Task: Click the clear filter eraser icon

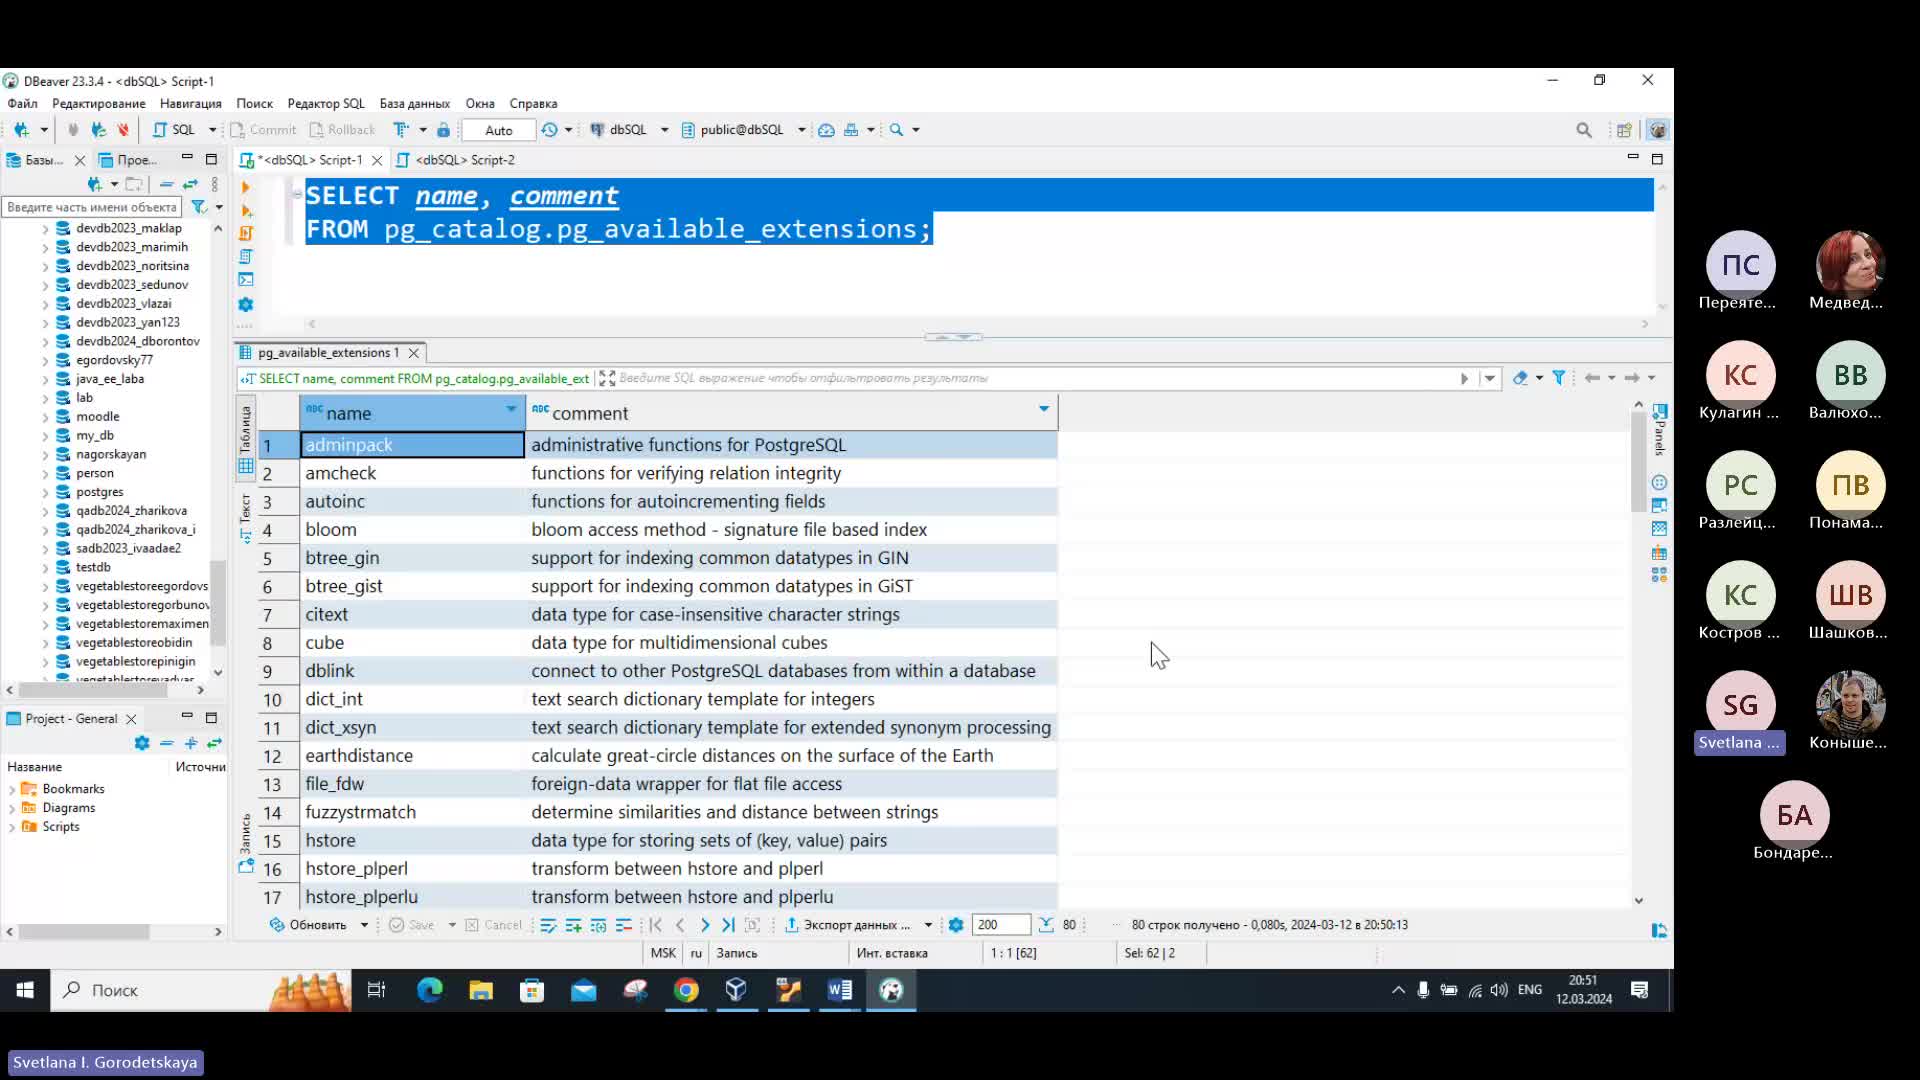Action: tap(1520, 378)
